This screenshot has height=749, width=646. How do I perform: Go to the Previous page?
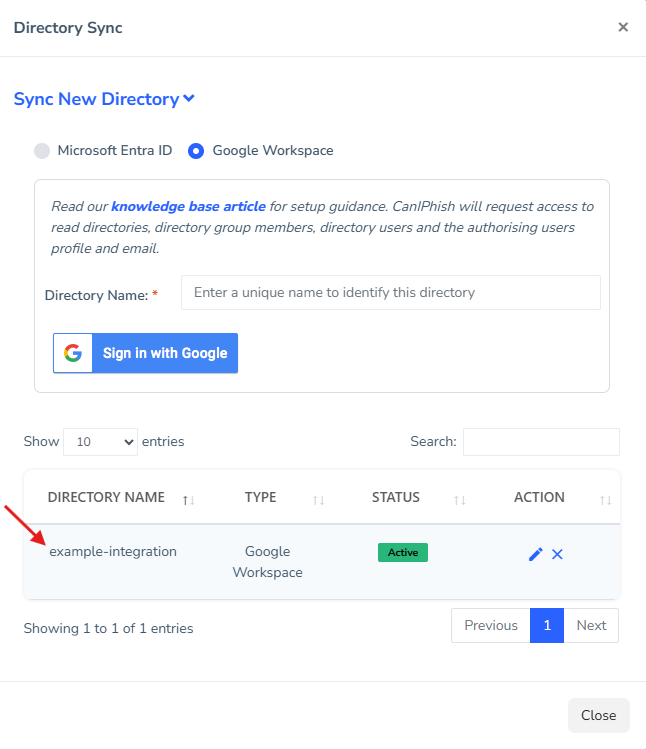(490, 625)
